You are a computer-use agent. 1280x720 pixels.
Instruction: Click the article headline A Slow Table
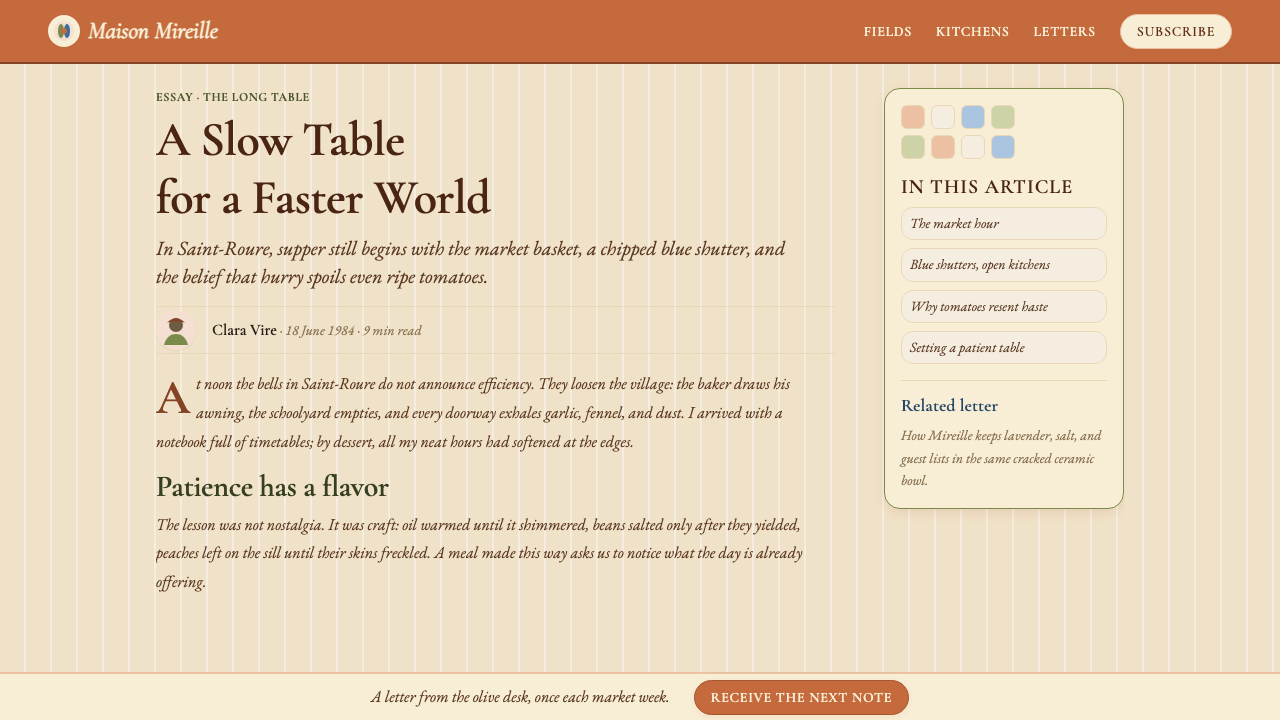click(x=323, y=169)
